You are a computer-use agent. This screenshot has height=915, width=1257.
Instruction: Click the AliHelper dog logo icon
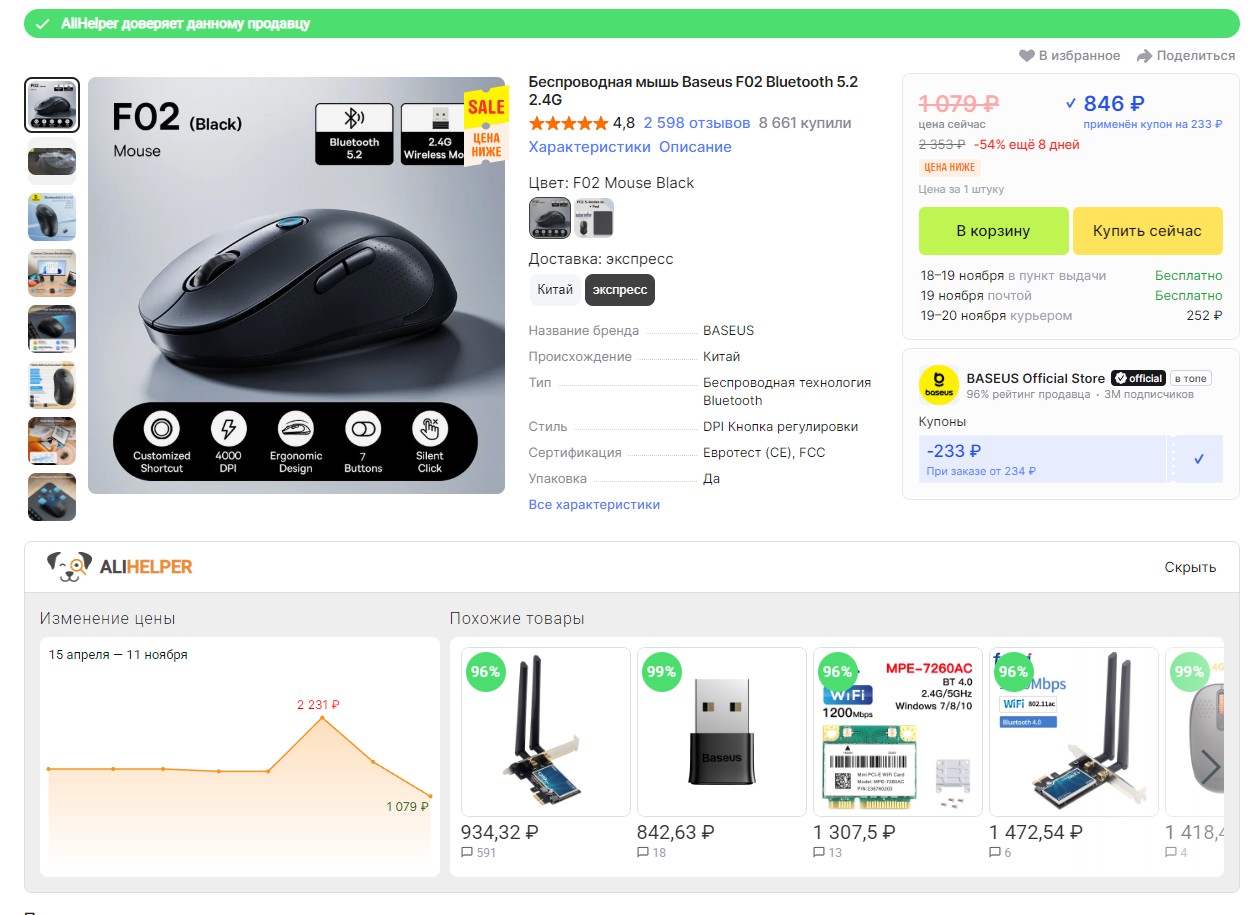[69, 567]
